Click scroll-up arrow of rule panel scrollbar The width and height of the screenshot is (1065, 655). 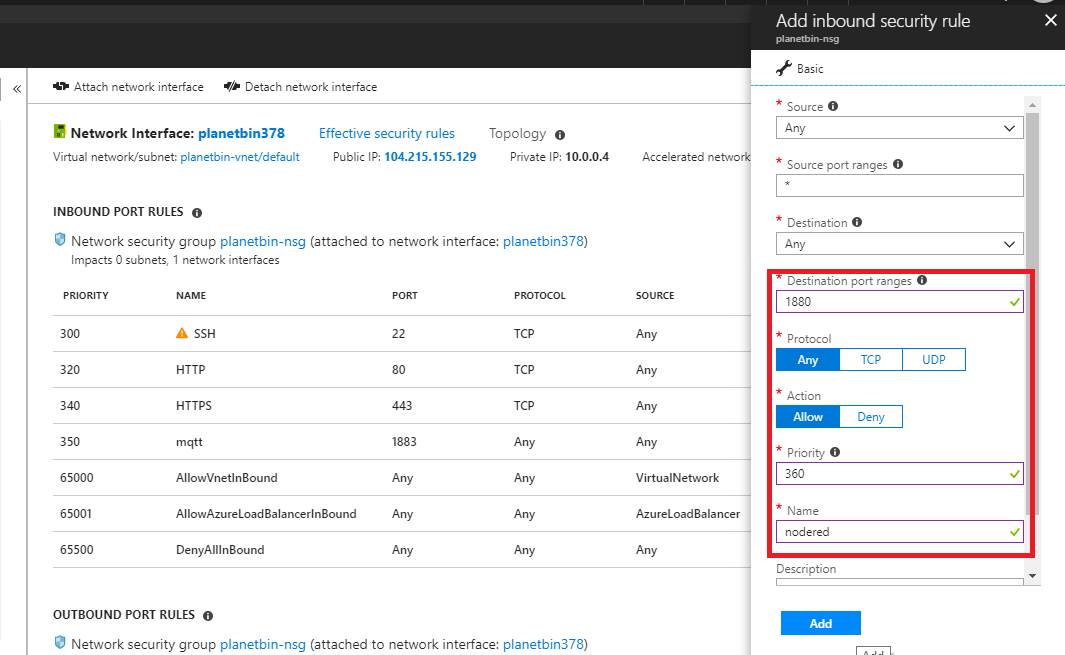(1032, 105)
